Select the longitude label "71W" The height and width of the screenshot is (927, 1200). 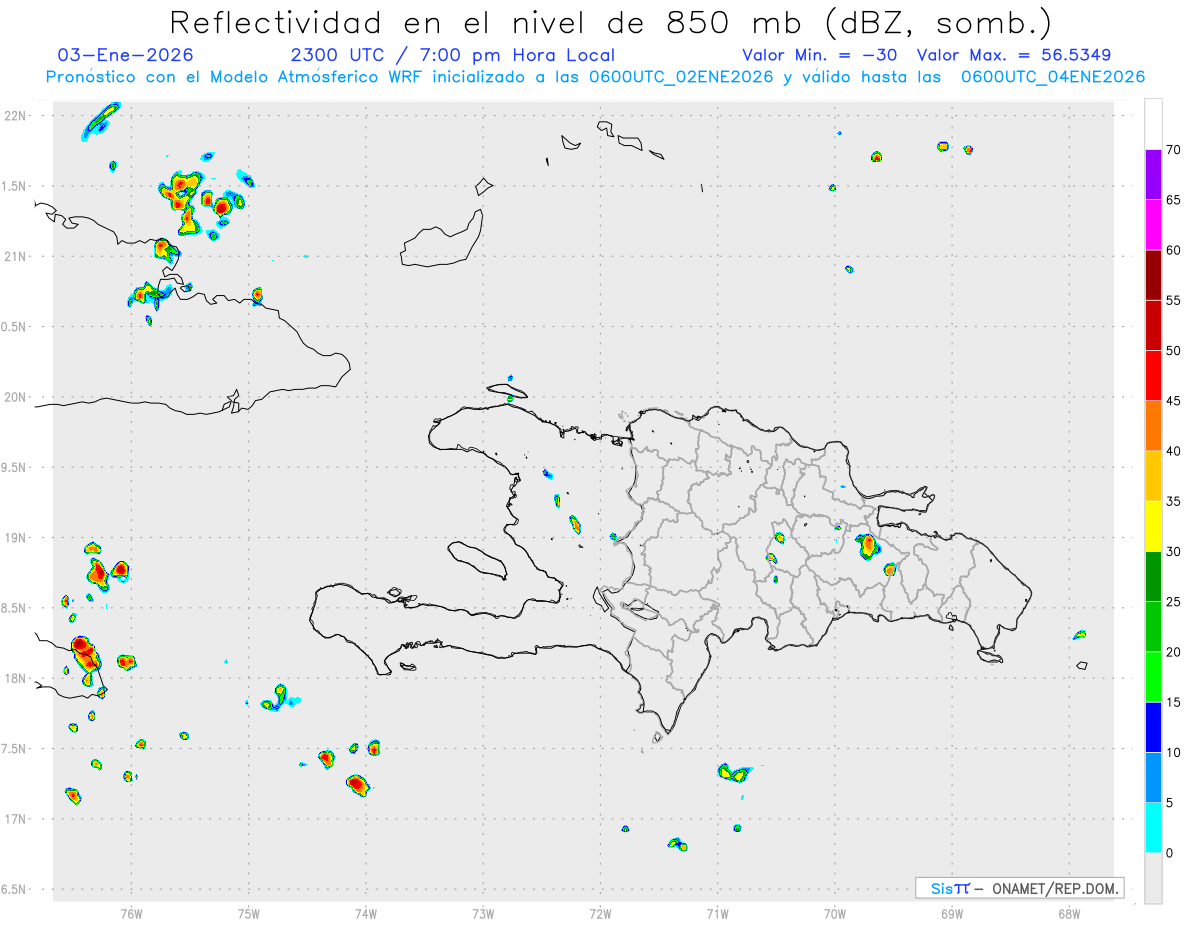tap(717, 913)
